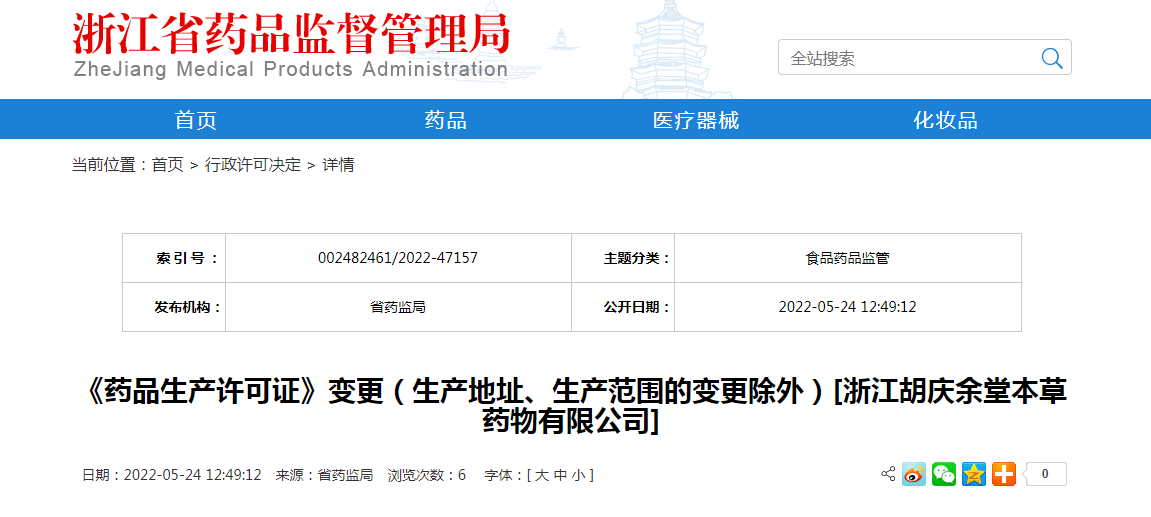Set font size to 小
This screenshot has height=517, width=1151.
pos(578,475)
